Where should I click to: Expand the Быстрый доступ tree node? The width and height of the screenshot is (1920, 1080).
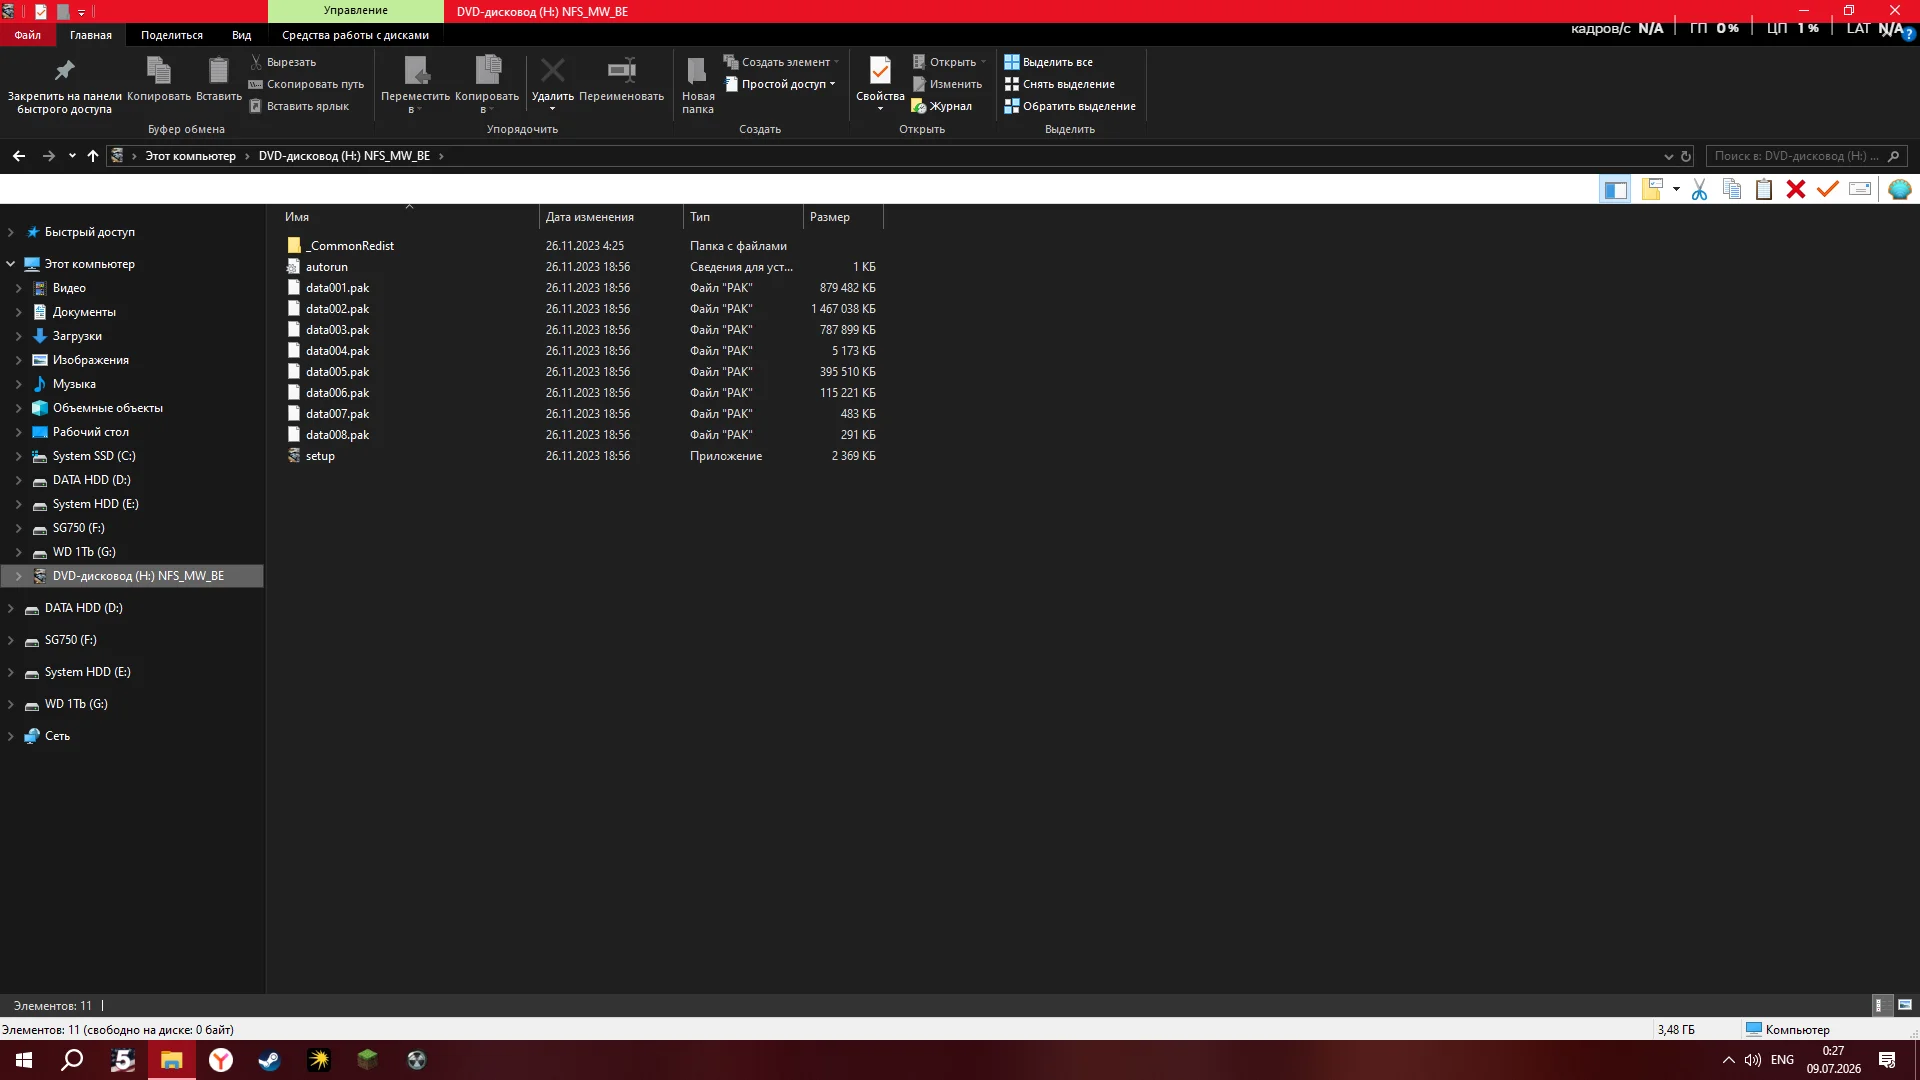click(x=11, y=232)
